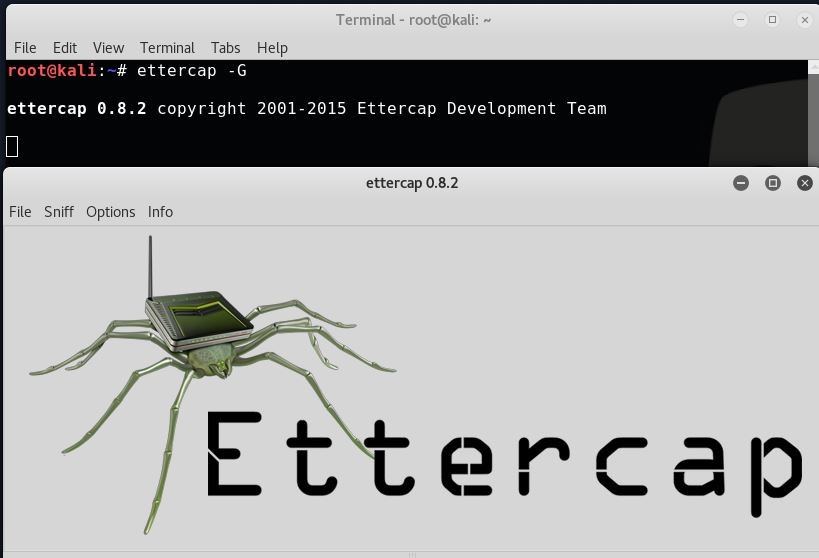The height and width of the screenshot is (558, 819).
Task: Click the terminal cursor block
Action: pos(12,146)
